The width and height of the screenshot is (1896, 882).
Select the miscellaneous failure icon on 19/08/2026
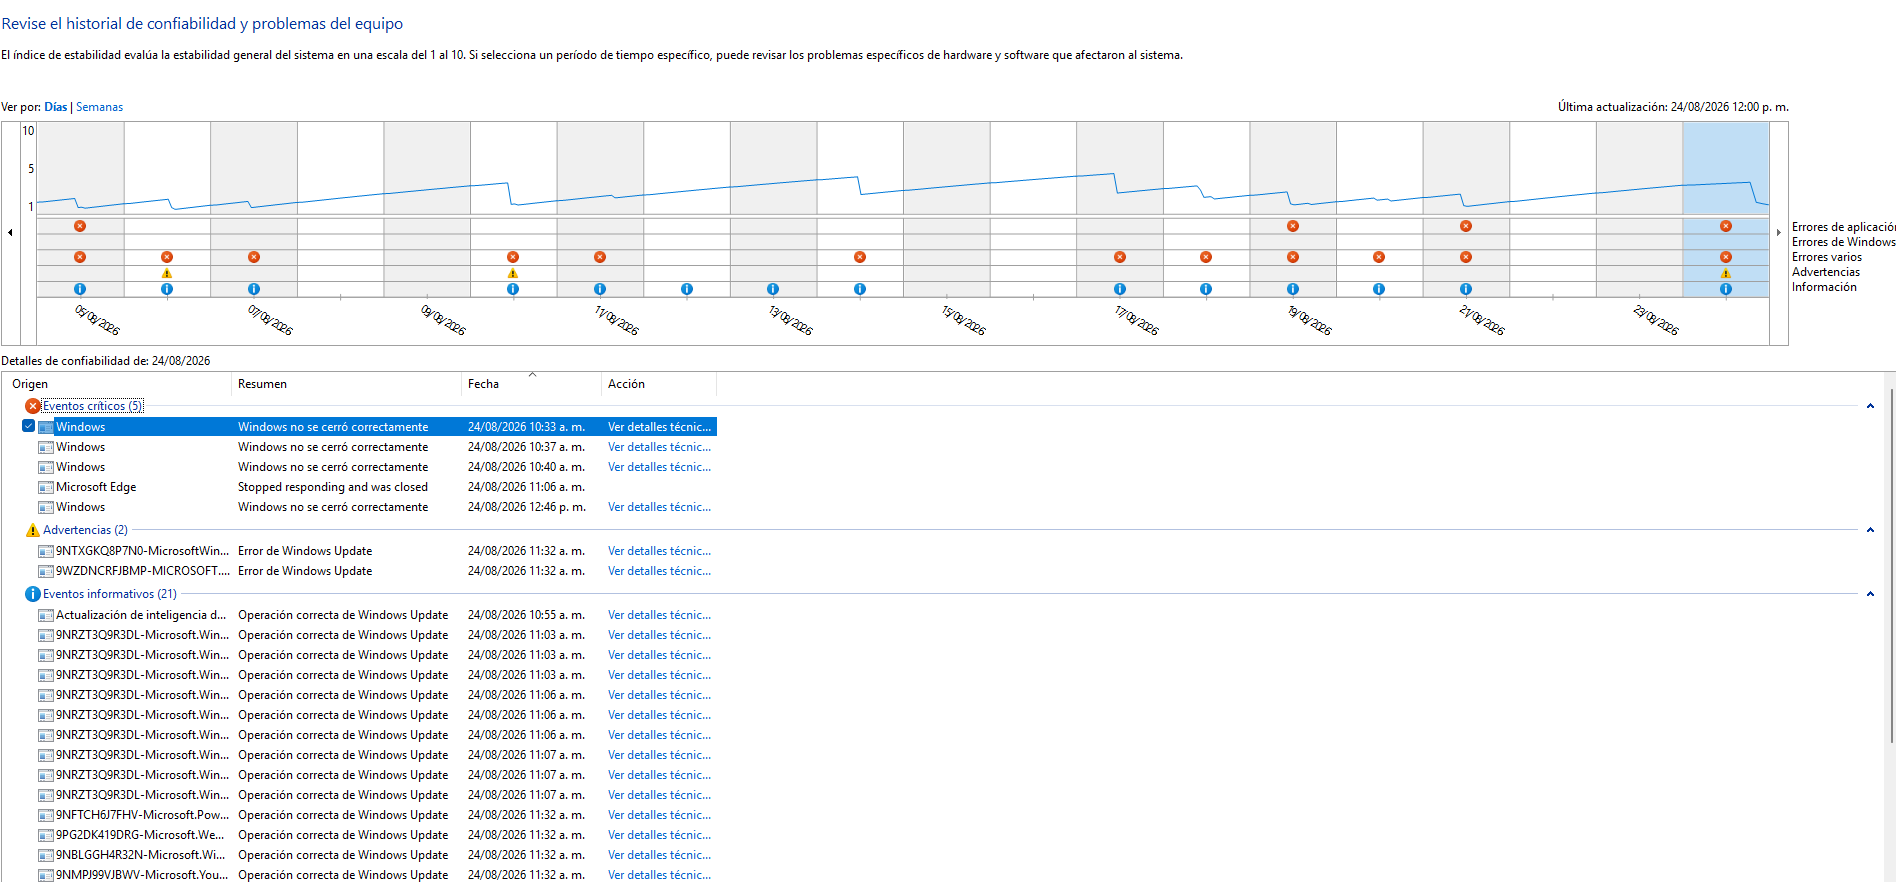pos(1293,257)
